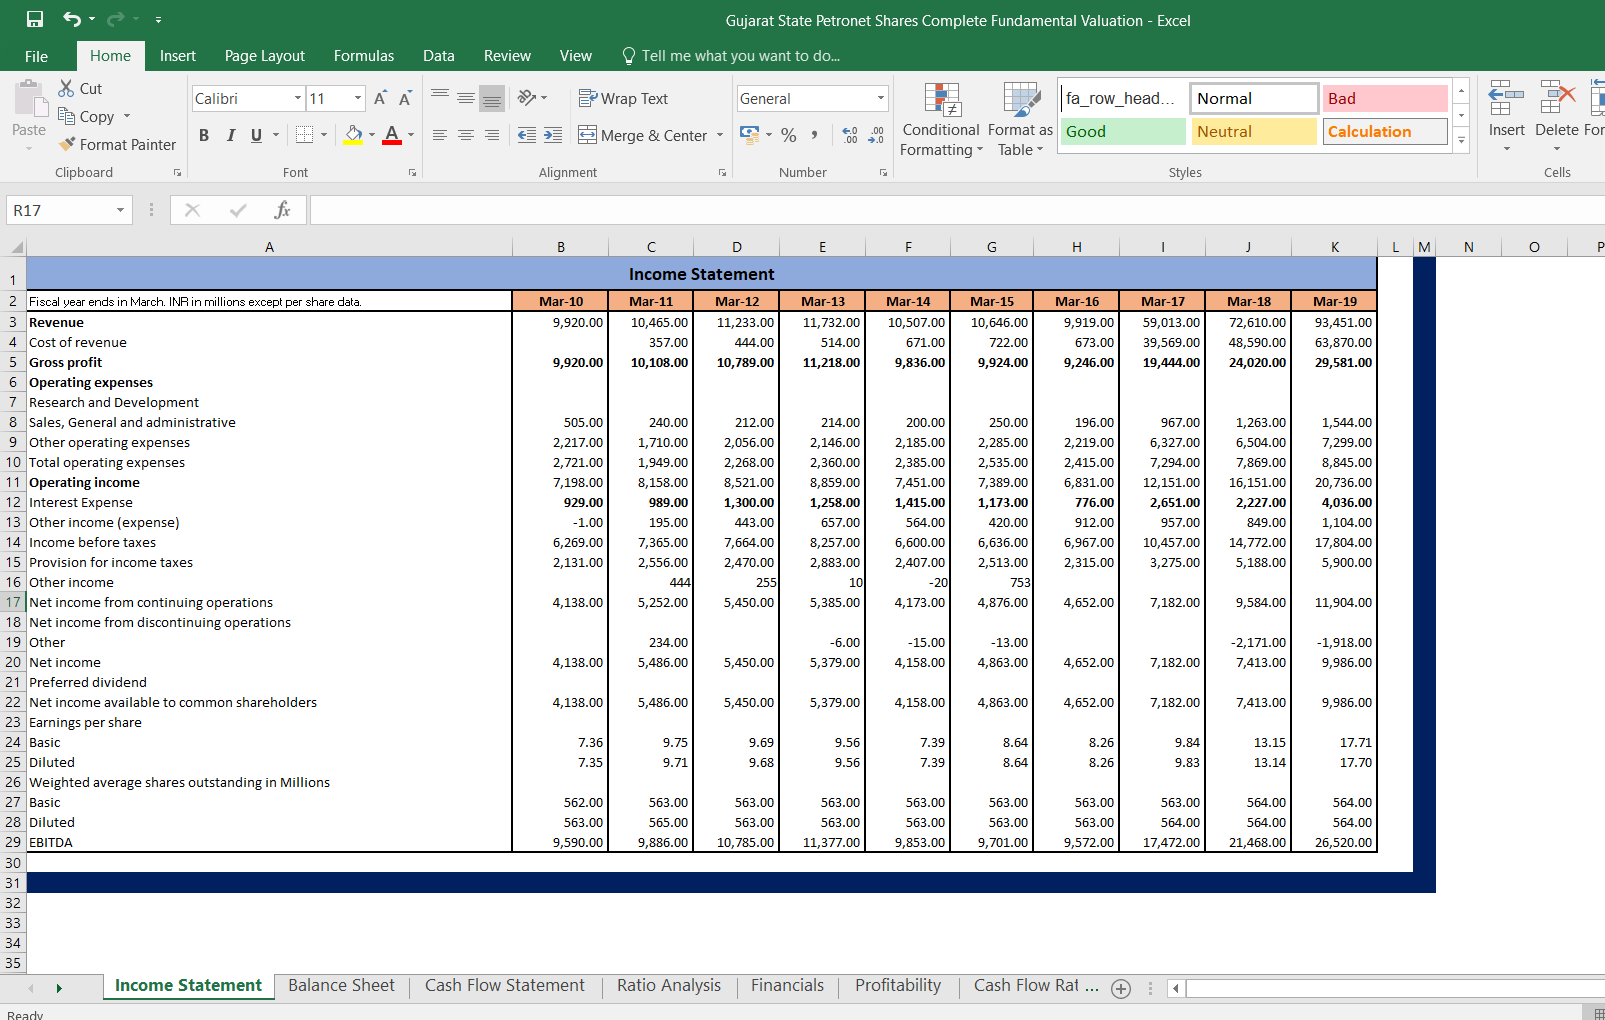
Task: Click the Delete cells icon
Action: 1557,100
